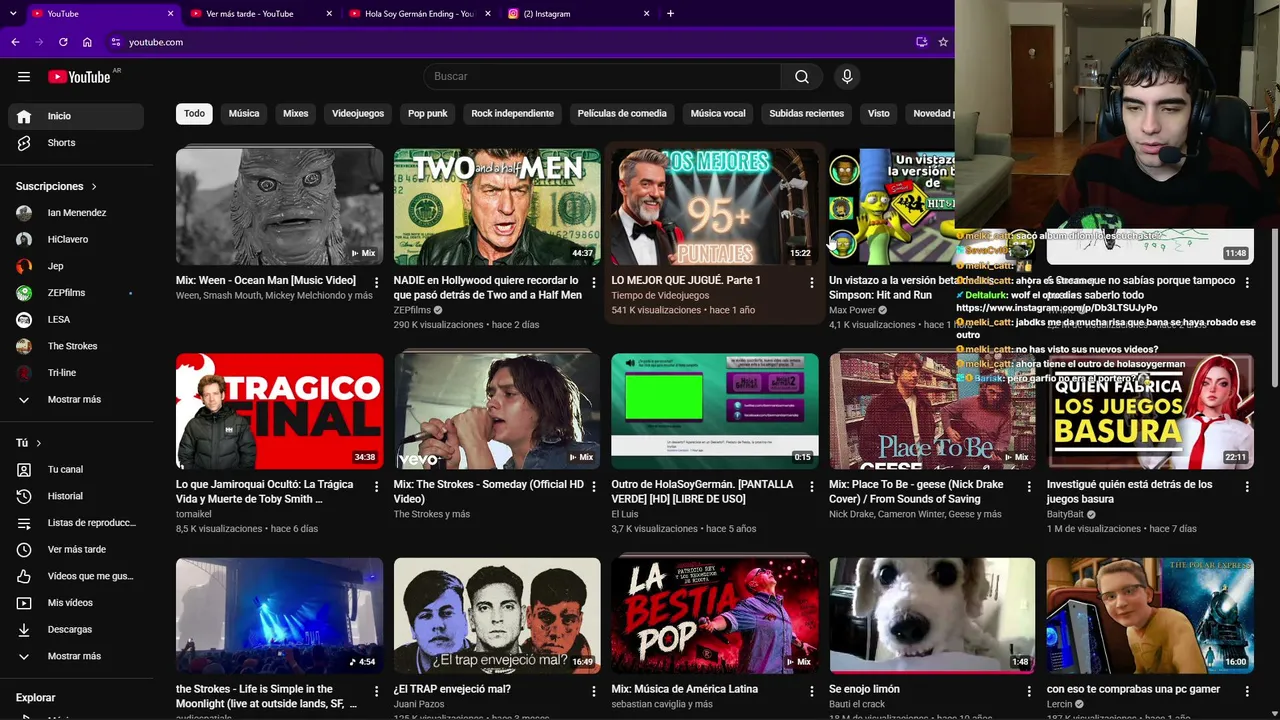The image size is (1280, 720).
Task: Select the Música vocal filter chip
Action: click(x=718, y=114)
